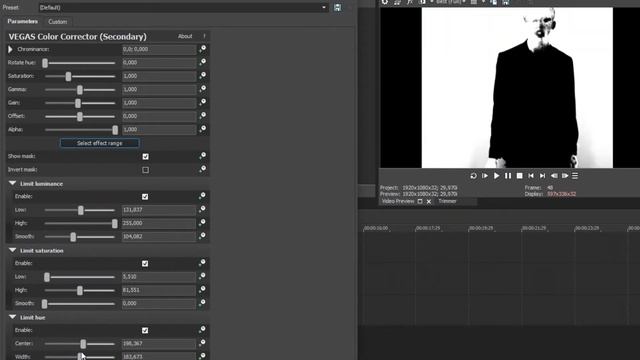Adjust the luminance Low slider
Viewport: 640px width, 360px height.
pos(80,210)
